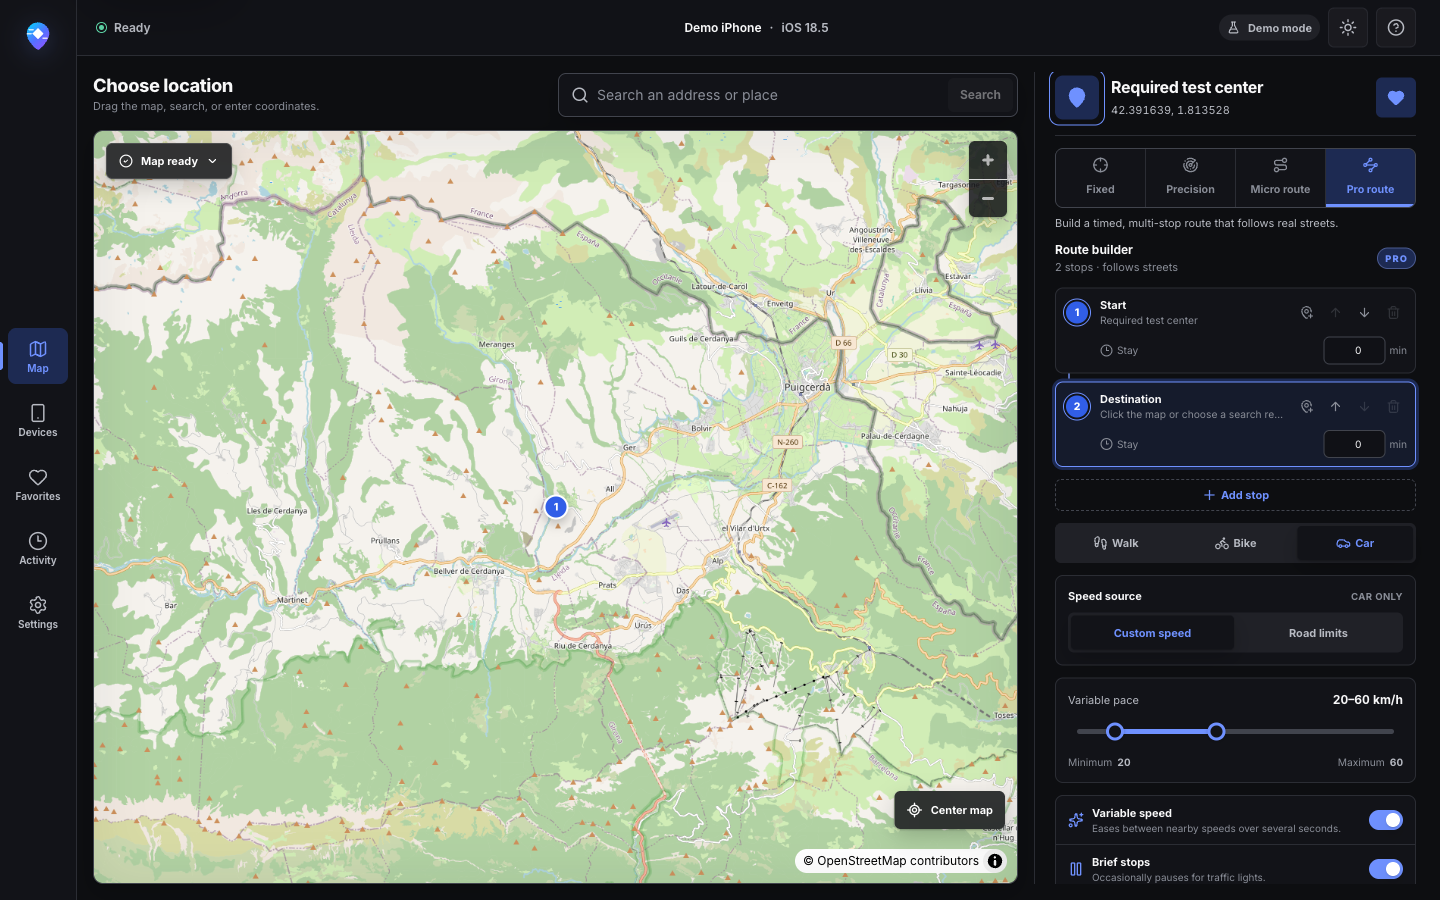Select Bike travel mode
Image resolution: width=1440 pixels, height=900 pixels.
point(1236,543)
